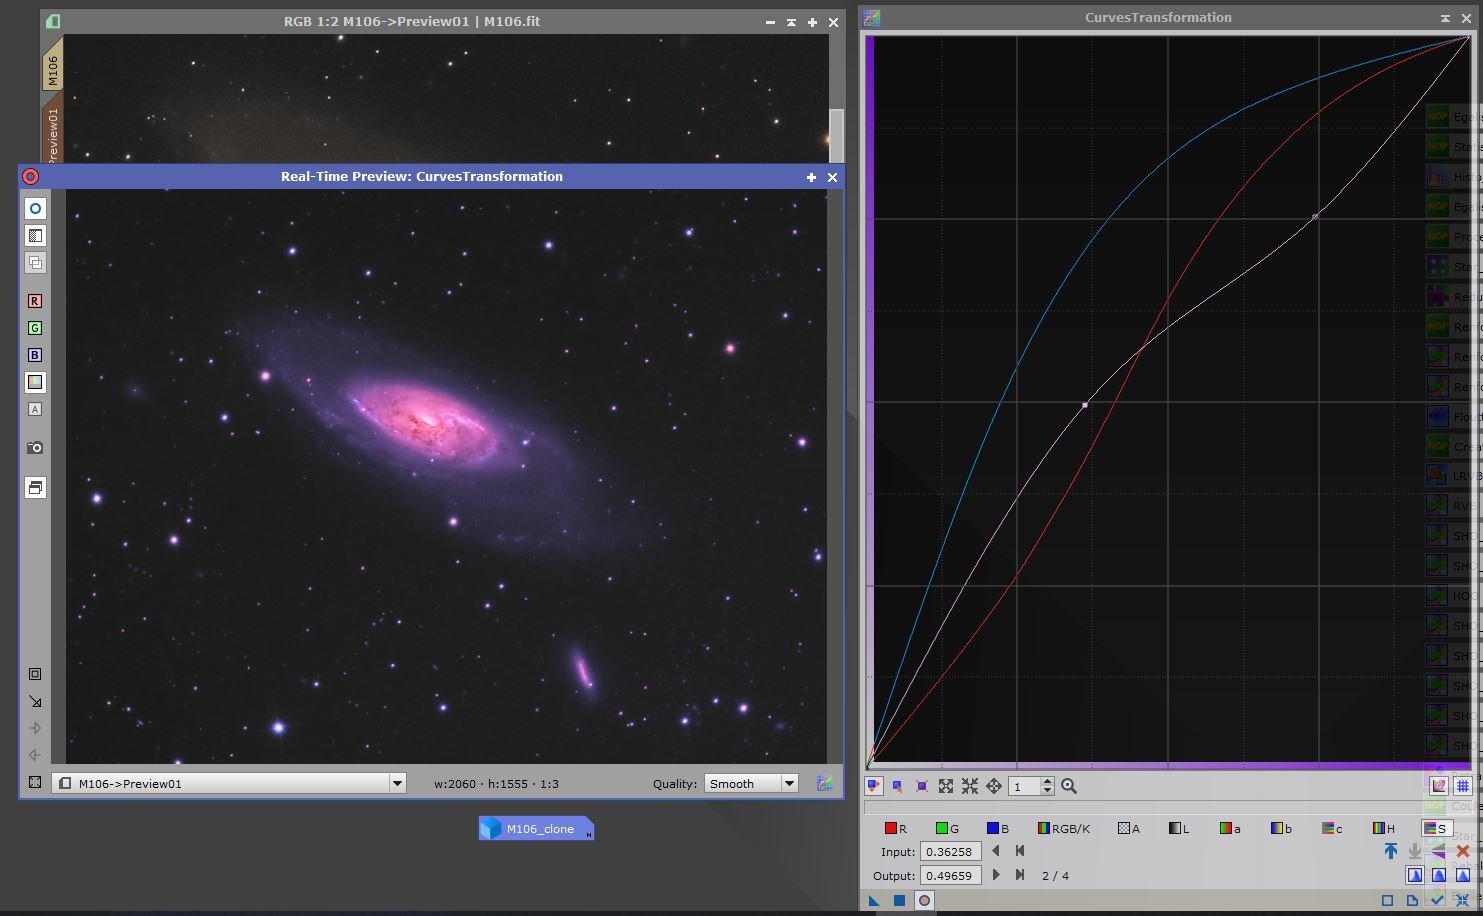Click the Input value field
Screen dimensions: 1483x916
949,852
